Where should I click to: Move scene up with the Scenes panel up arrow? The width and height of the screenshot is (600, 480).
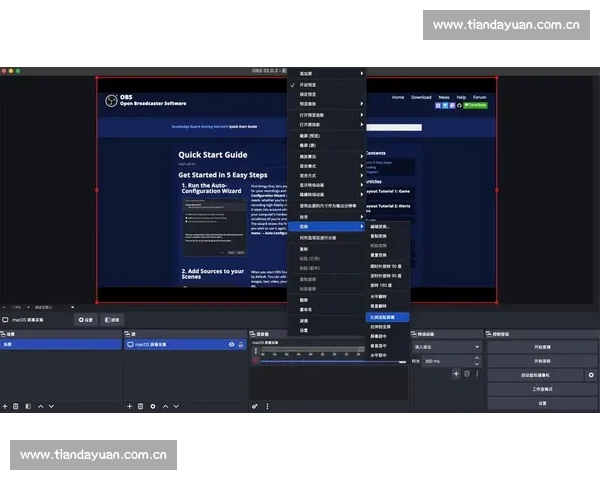41,406
